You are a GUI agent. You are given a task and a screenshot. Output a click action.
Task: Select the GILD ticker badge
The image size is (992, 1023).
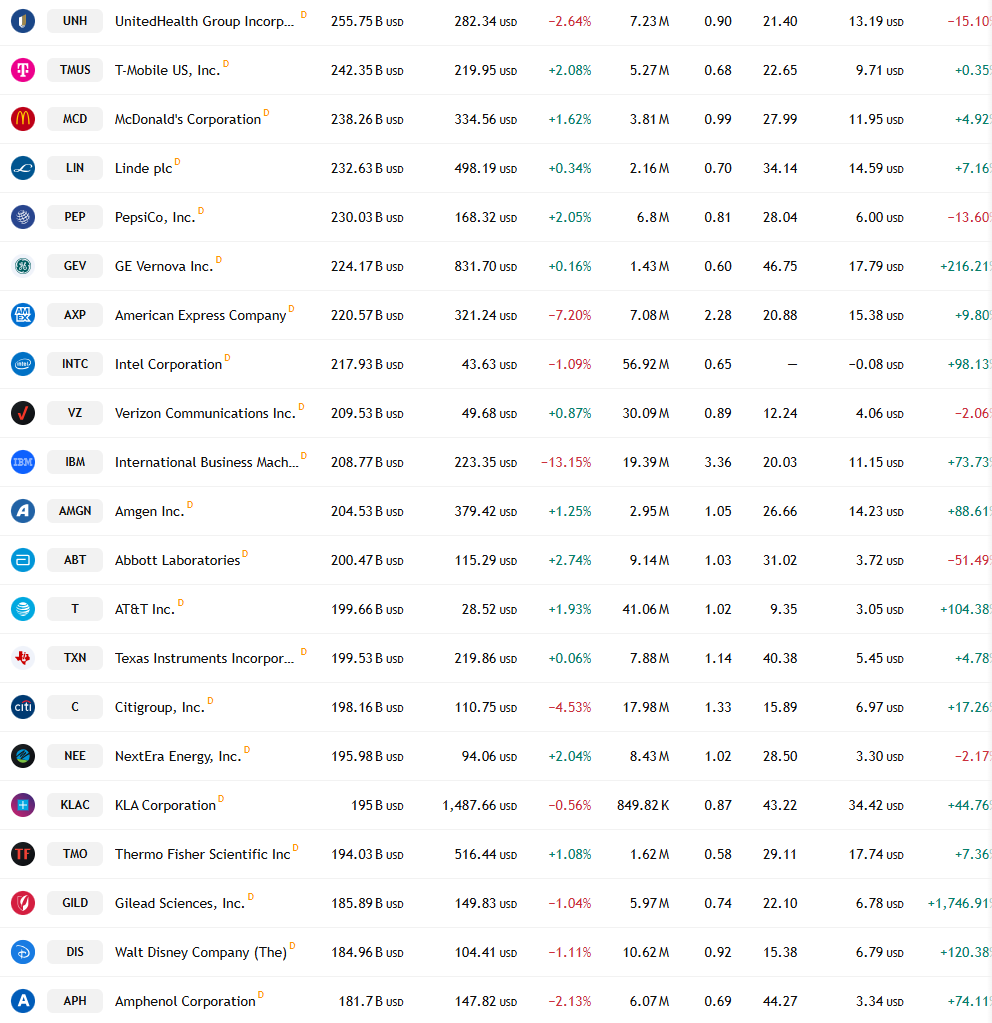[x=75, y=903]
